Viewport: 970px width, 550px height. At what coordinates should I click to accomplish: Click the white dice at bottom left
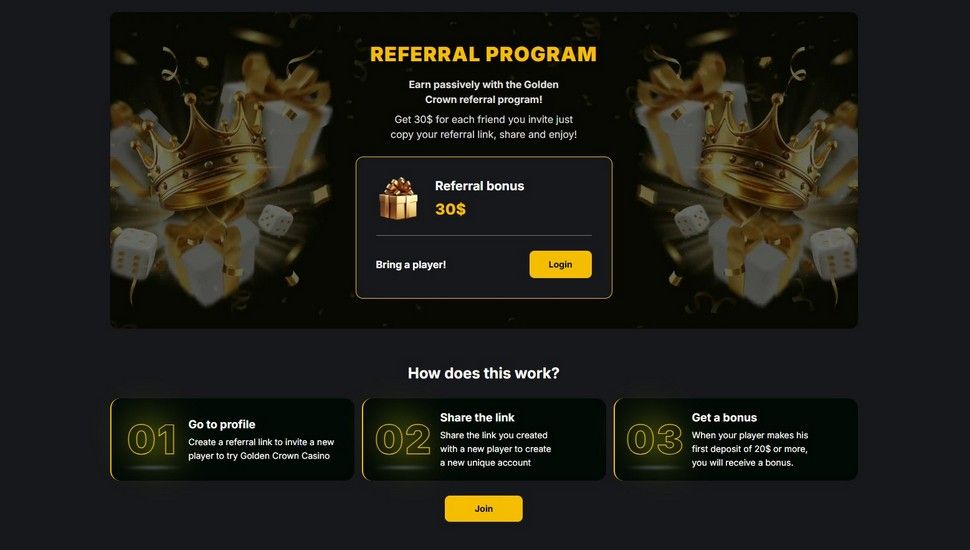point(133,252)
